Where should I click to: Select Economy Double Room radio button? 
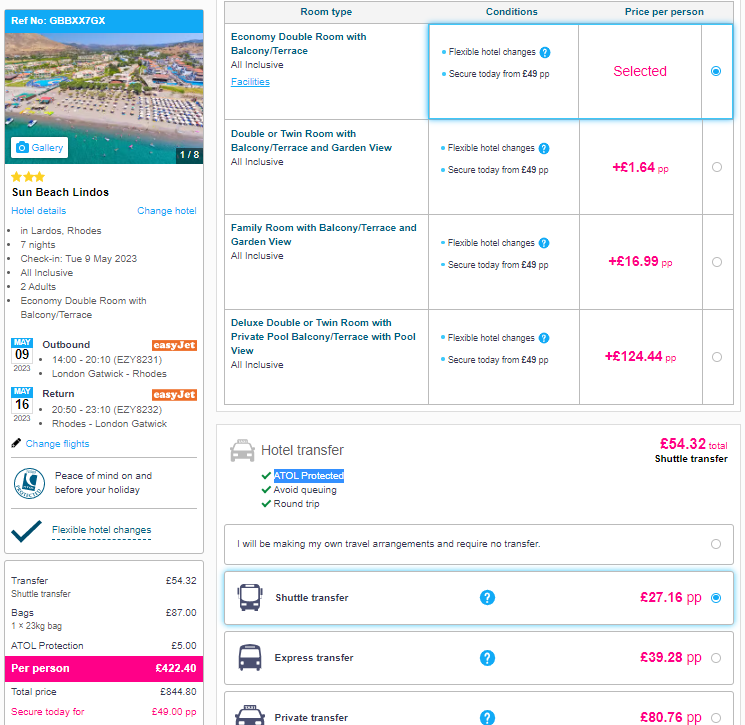(x=716, y=71)
